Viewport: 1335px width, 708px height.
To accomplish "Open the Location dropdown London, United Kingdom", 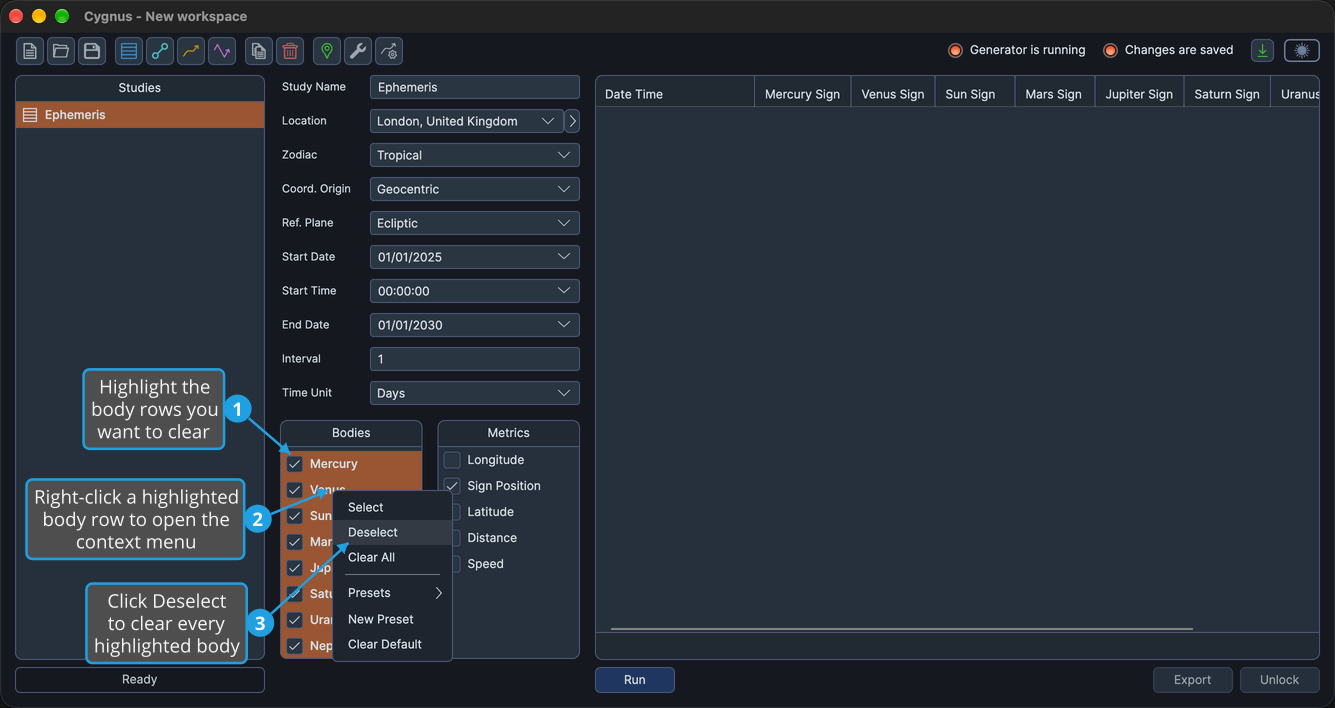I will point(466,121).
